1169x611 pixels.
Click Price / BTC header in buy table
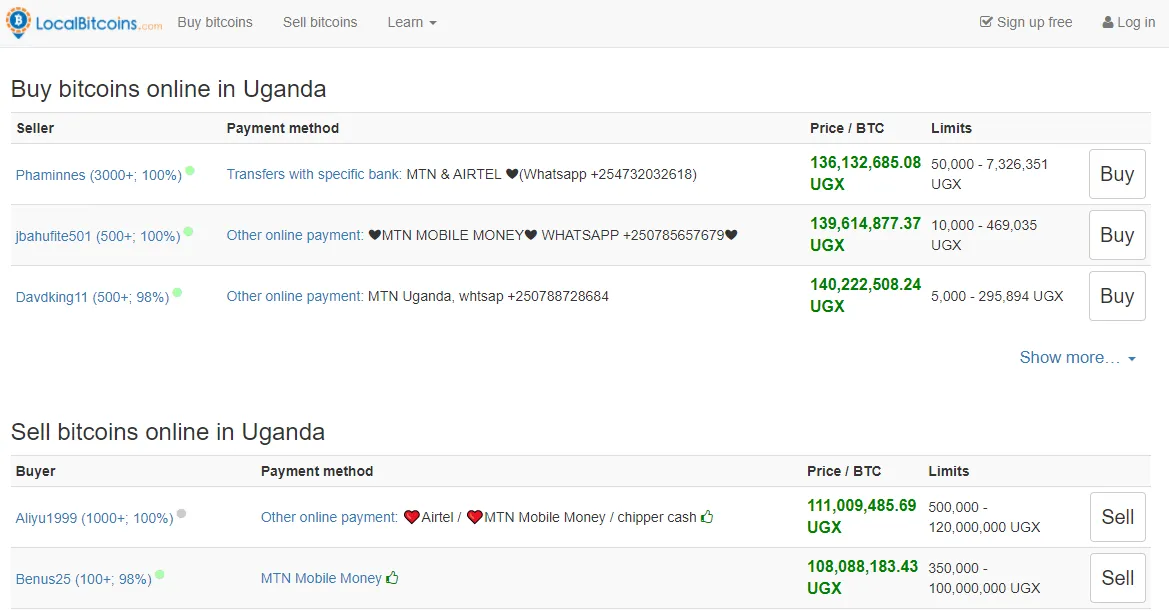pos(847,128)
